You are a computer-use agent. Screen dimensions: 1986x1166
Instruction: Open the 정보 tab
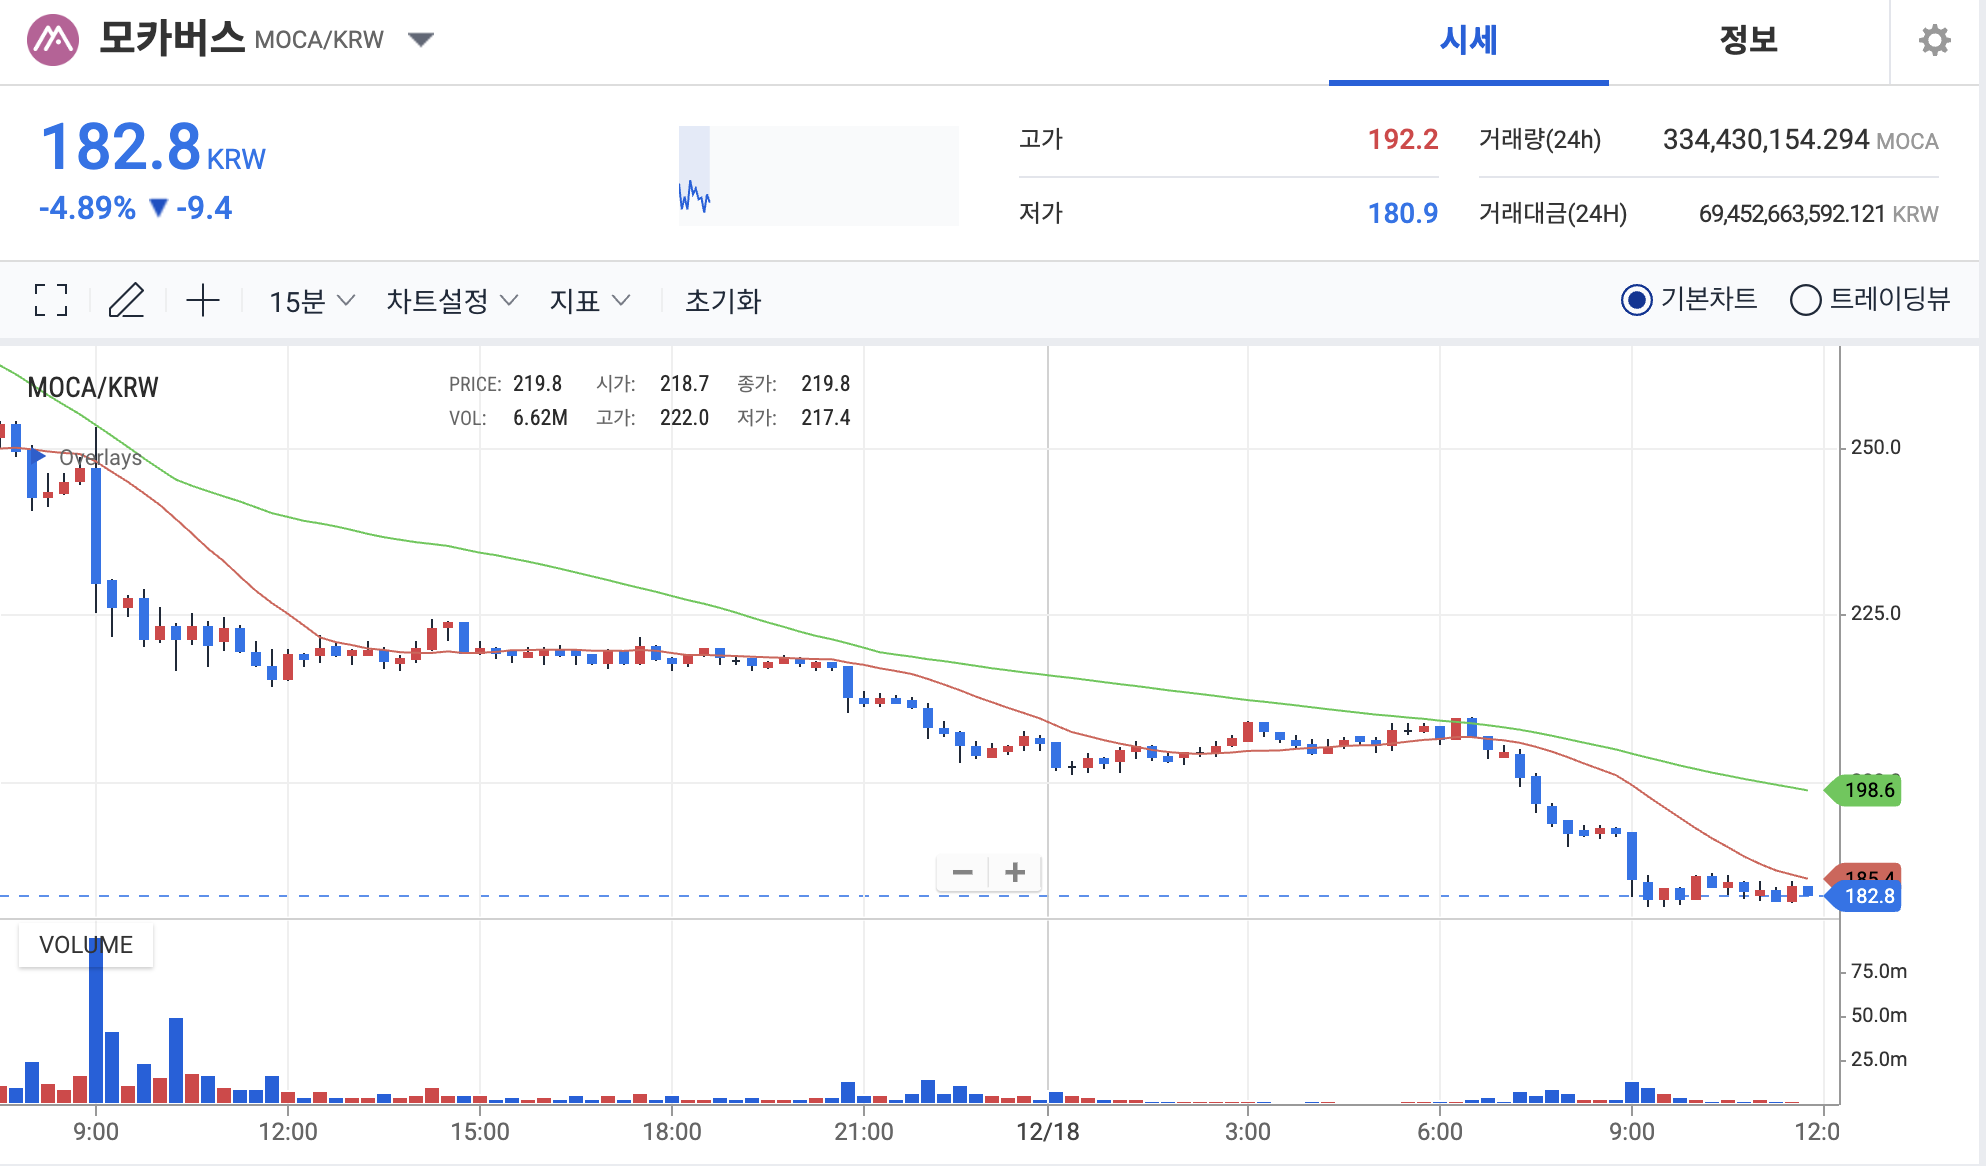(x=1747, y=41)
